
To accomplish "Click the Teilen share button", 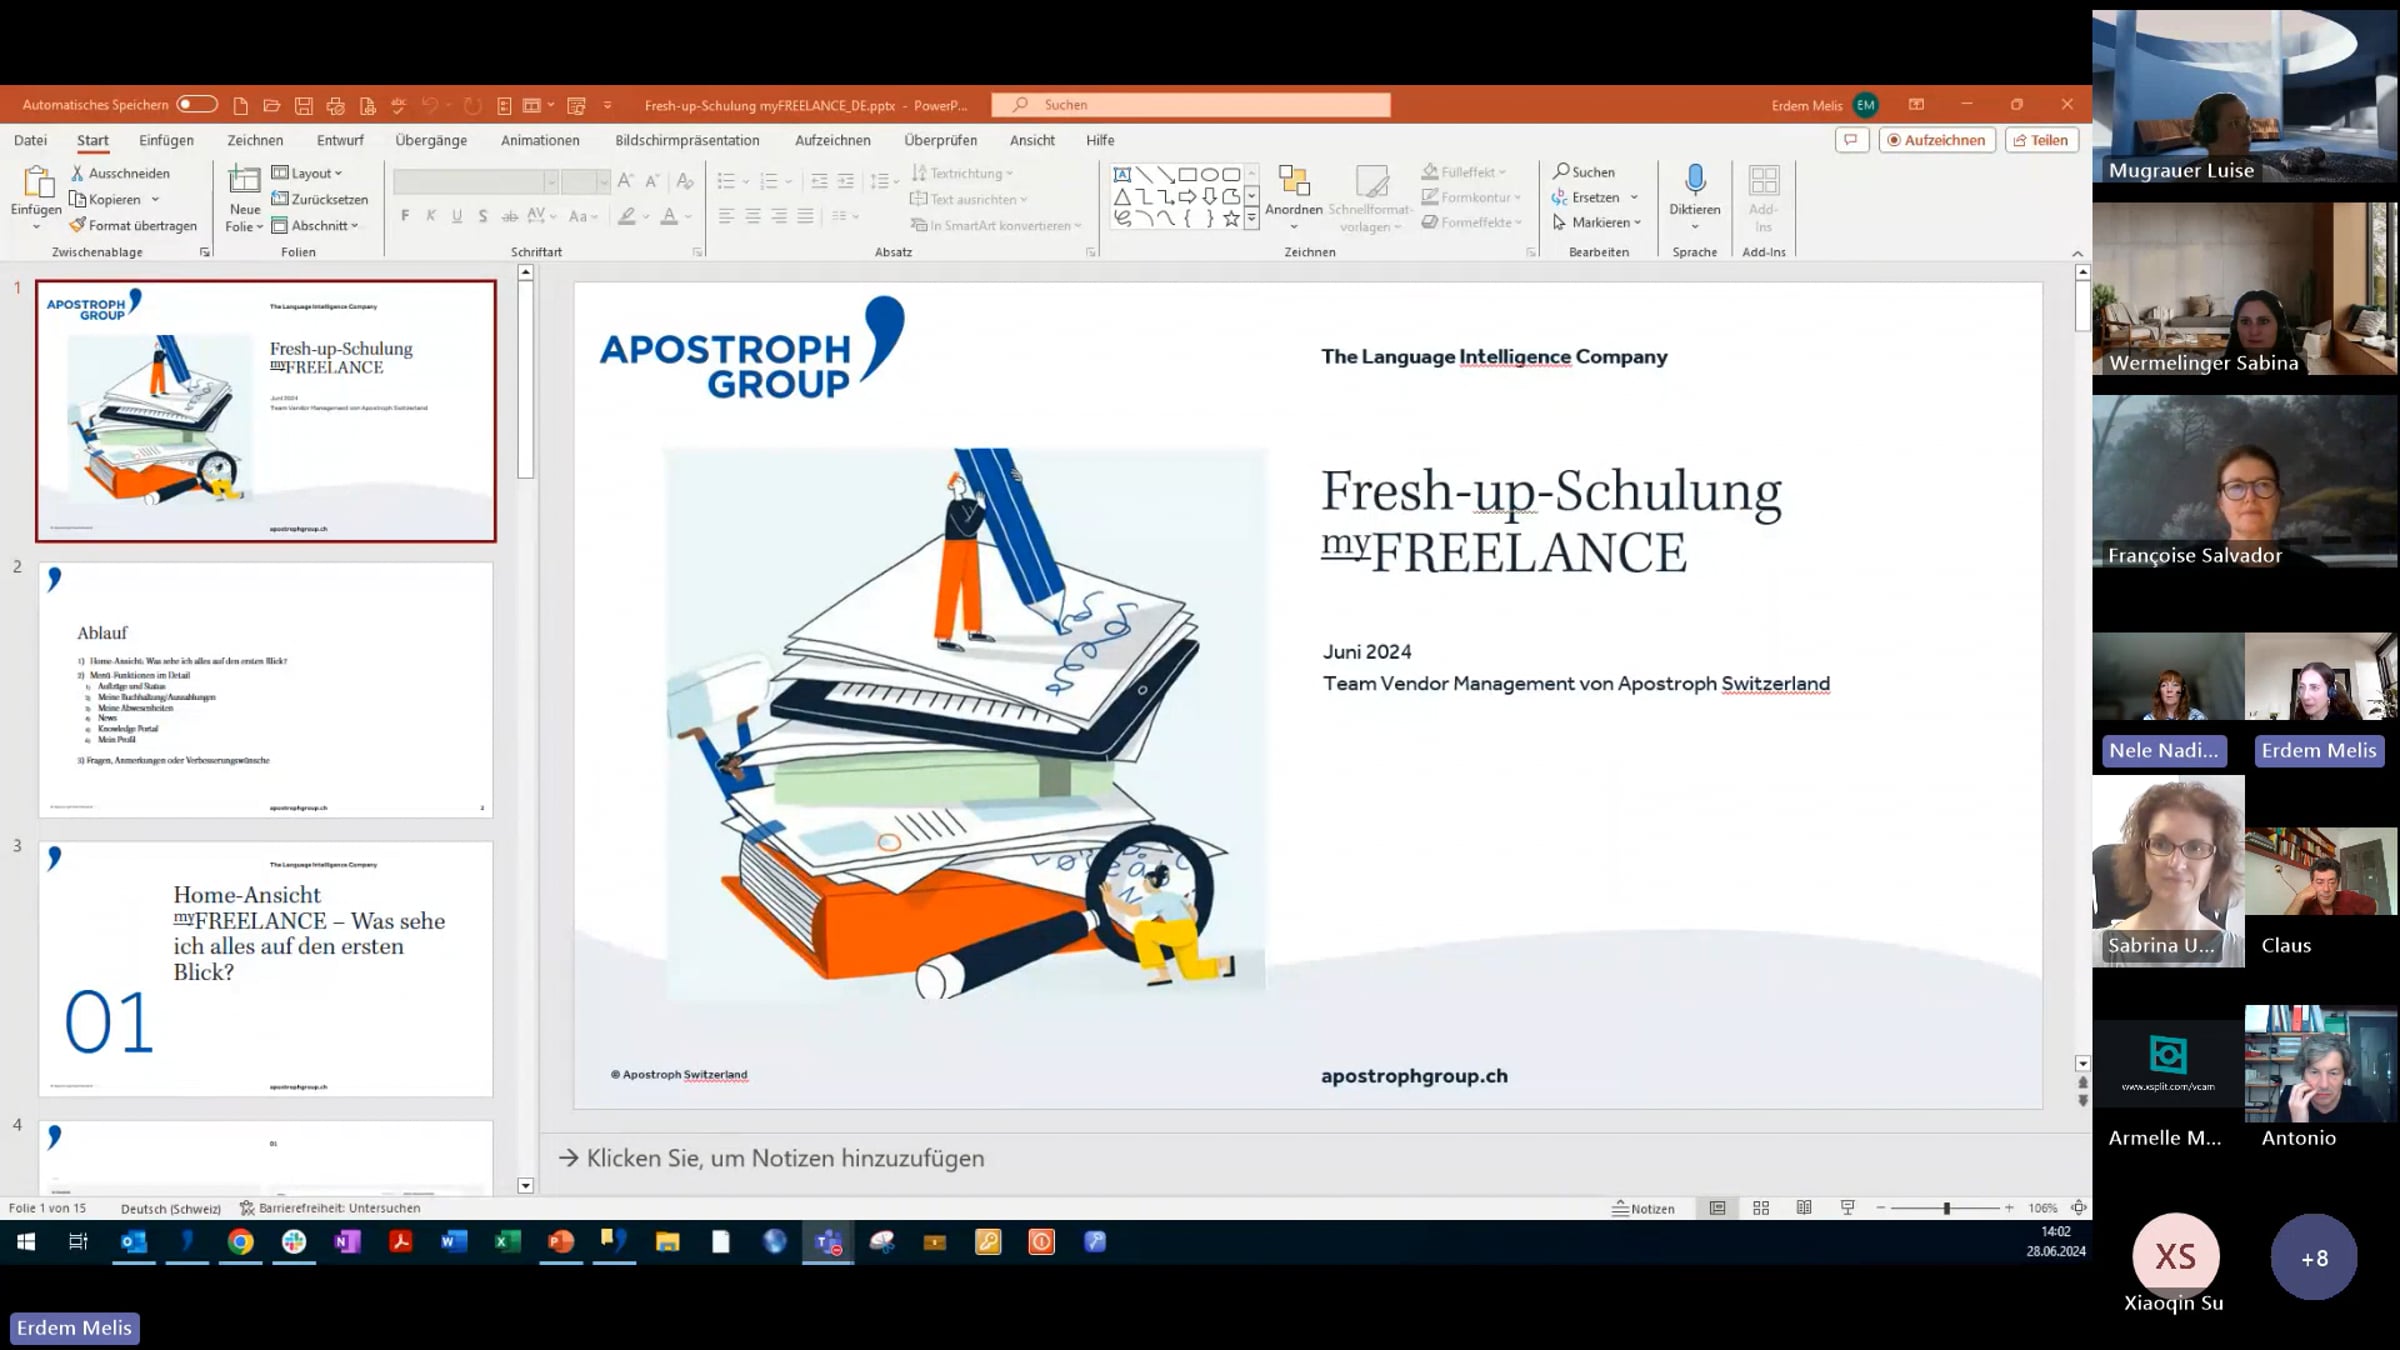I will coord(2041,140).
